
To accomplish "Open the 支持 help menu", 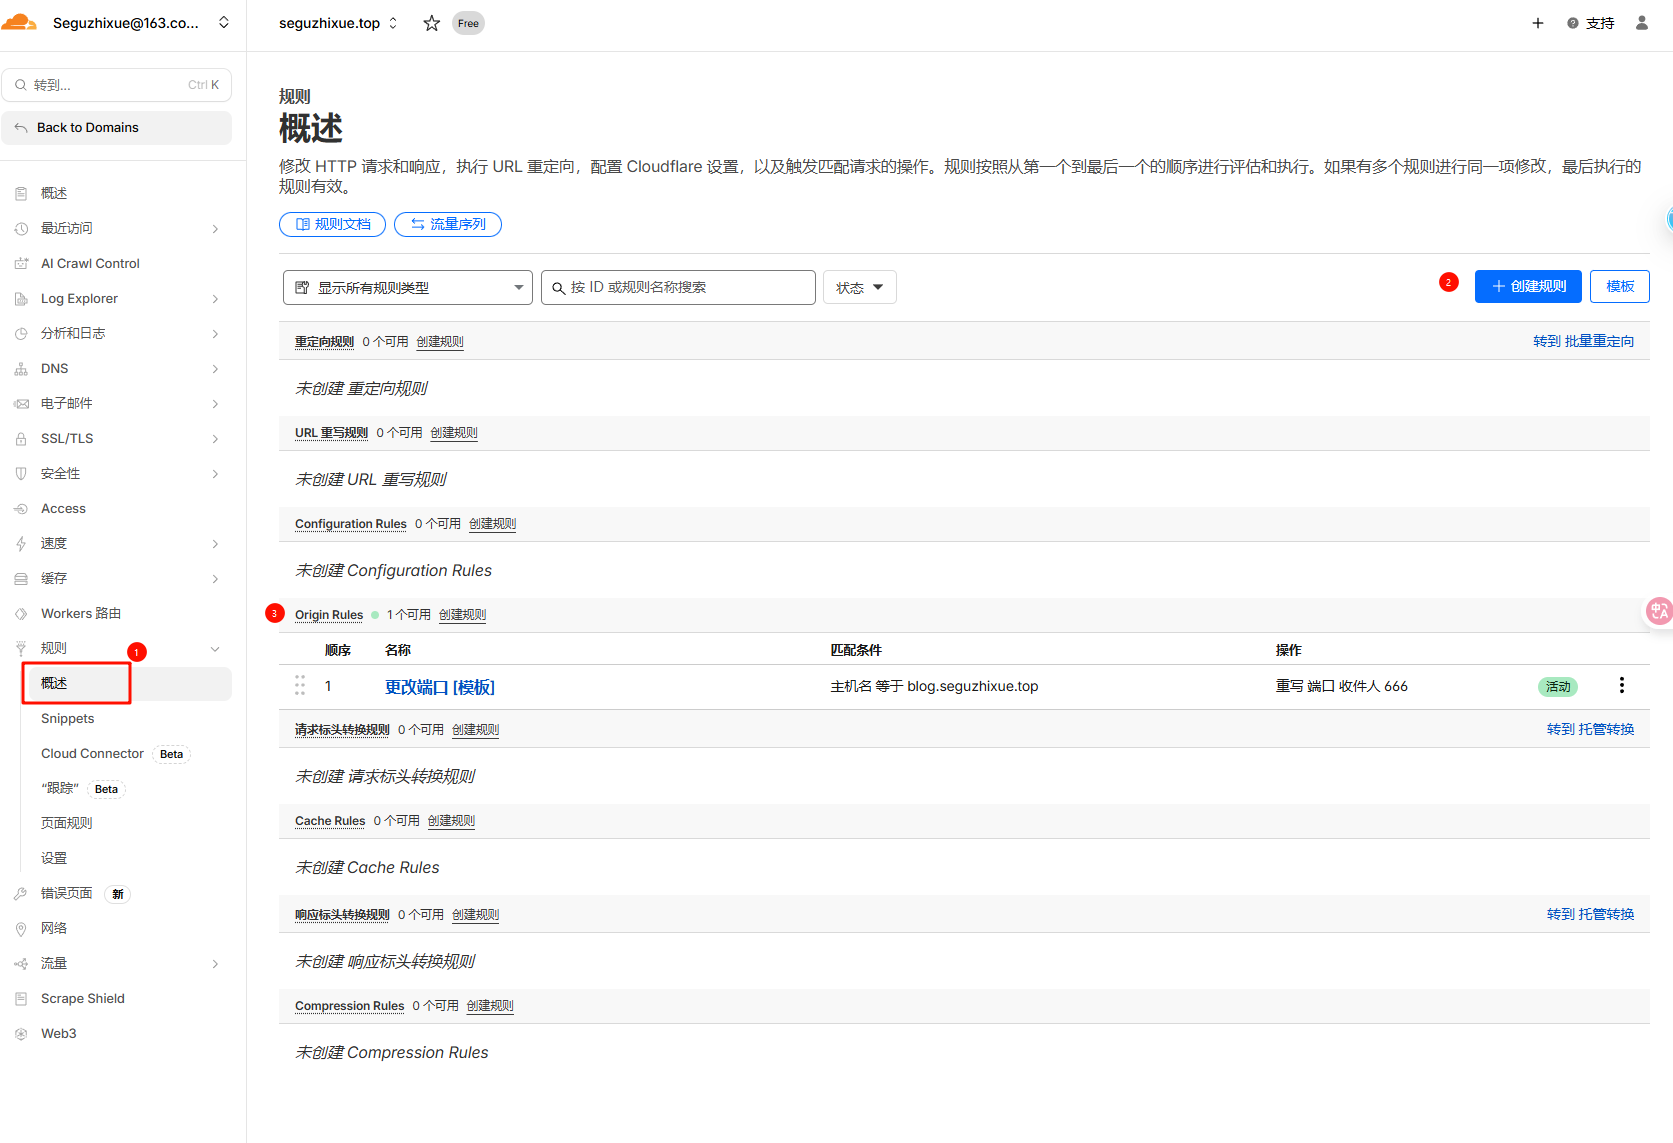I will 1590,23.
